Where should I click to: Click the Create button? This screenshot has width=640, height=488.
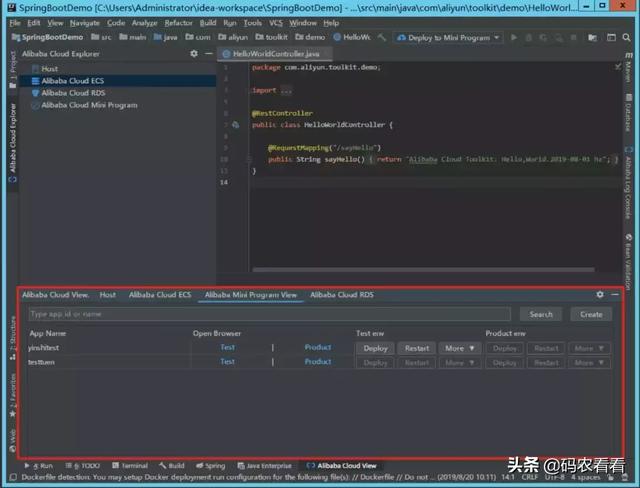pos(591,314)
